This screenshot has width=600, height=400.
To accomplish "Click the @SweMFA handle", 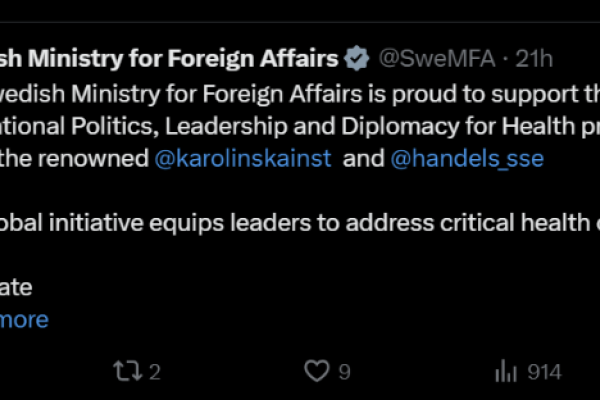I will click(434, 57).
